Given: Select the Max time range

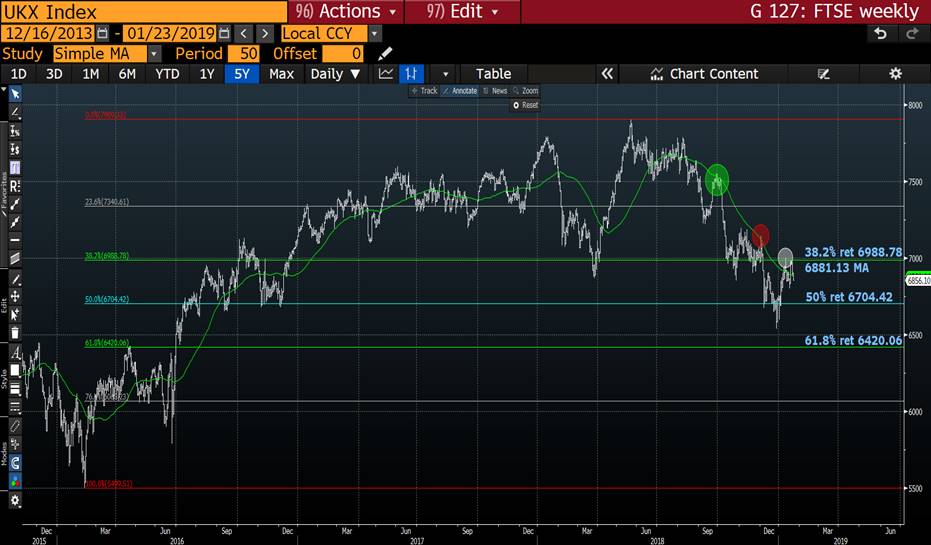Looking at the screenshot, I should [x=281, y=74].
